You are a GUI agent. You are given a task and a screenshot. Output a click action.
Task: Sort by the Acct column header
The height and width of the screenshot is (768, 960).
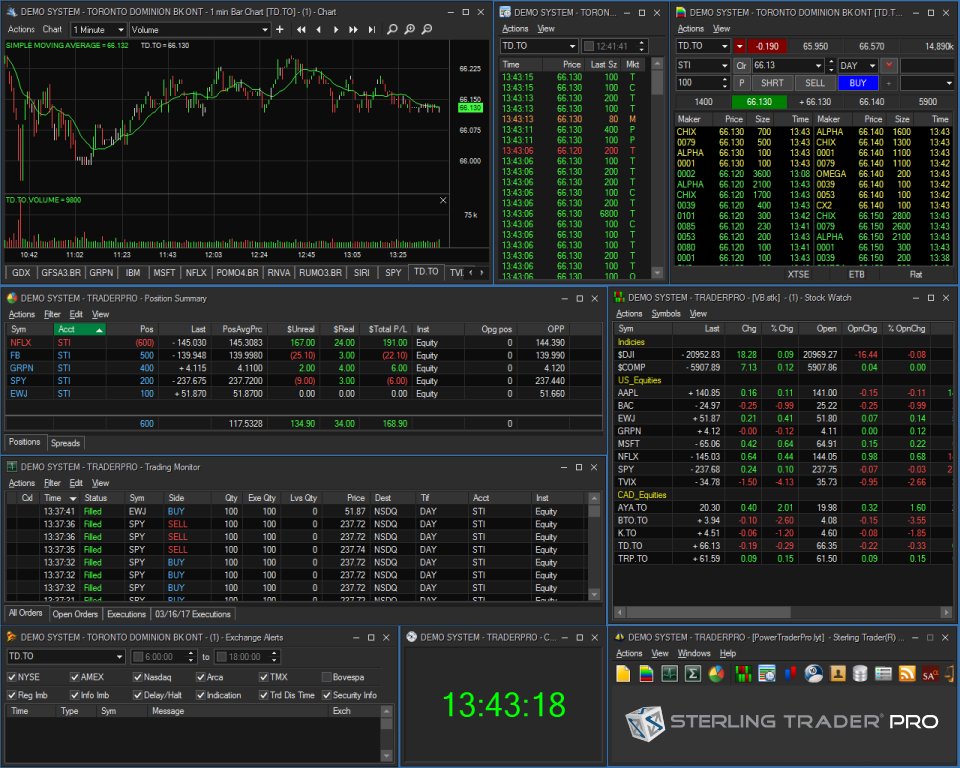[80, 329]
